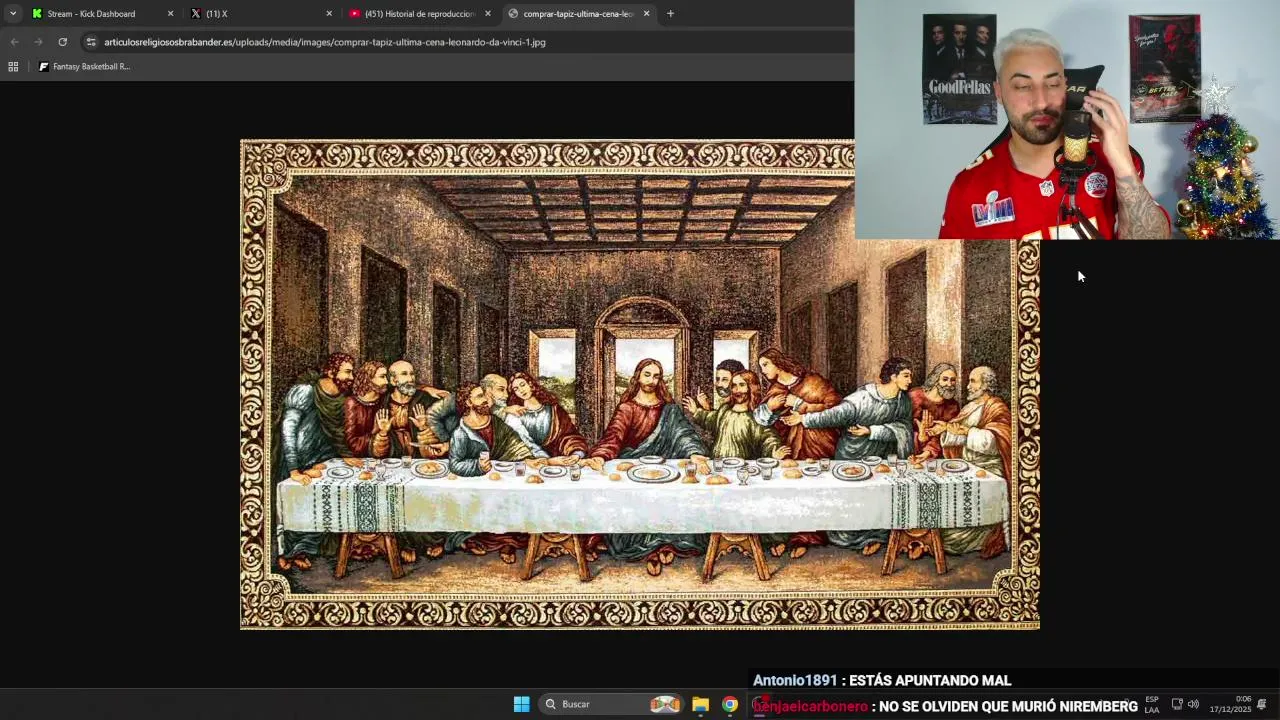Close the Historial de reproducción tab

click(x=488, y=14)
